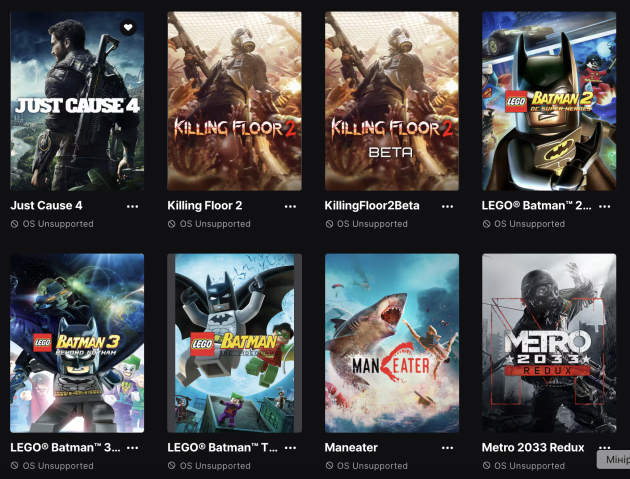Click the LEGO® Batman™ 2... title text
This screenshot has width=630, height=479.
[536, 206]
